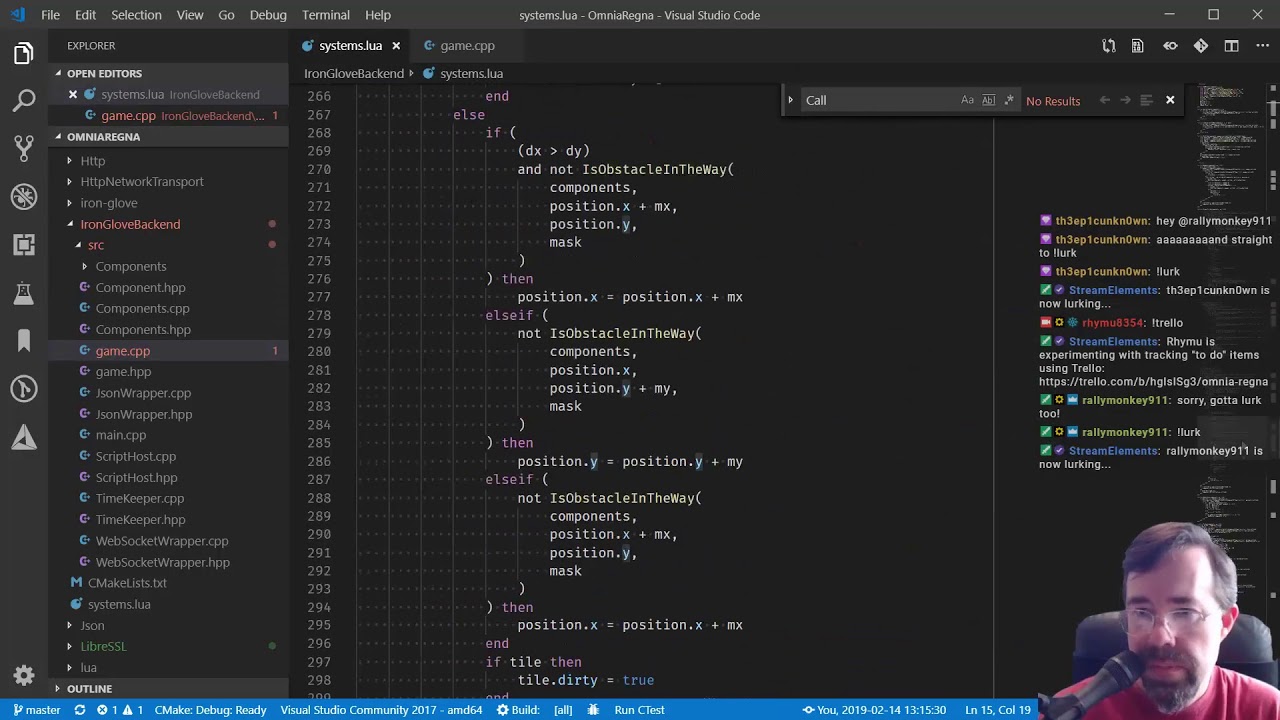Open ScriptHost.cpp in the explorer
Viewport: 1280px width, 720px height.
click(x=135, y=456)
